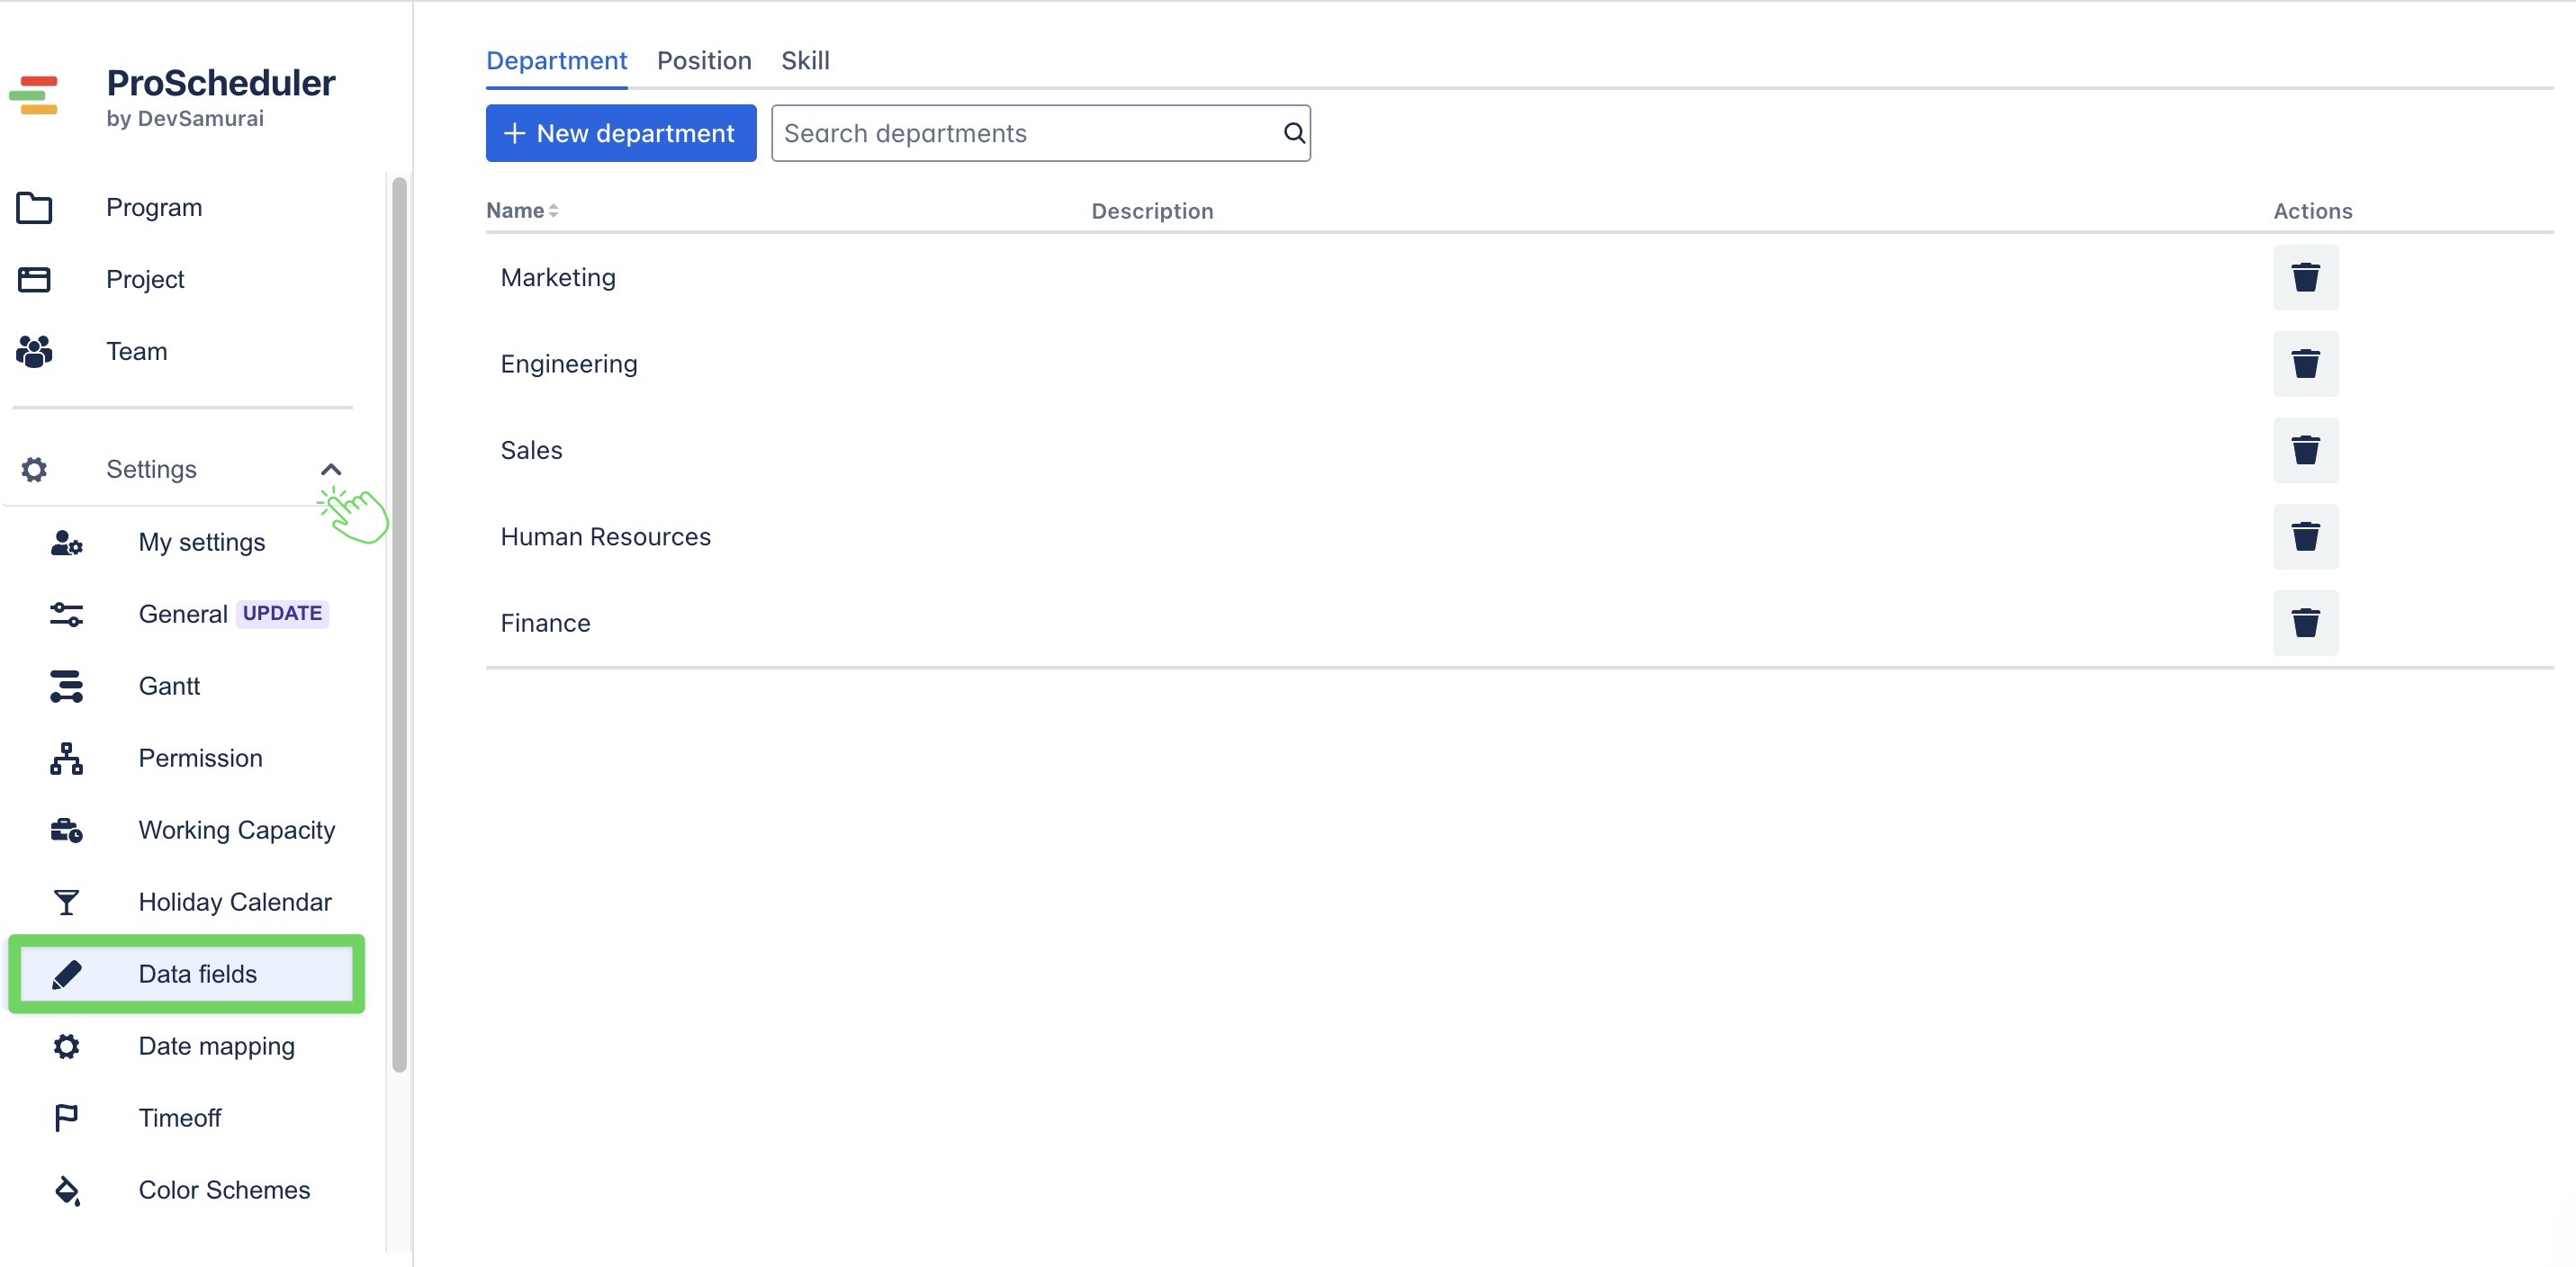The image size is (2576, 1267).
Task: Click the UPDATE badge next to General
Action: [282, 613]
